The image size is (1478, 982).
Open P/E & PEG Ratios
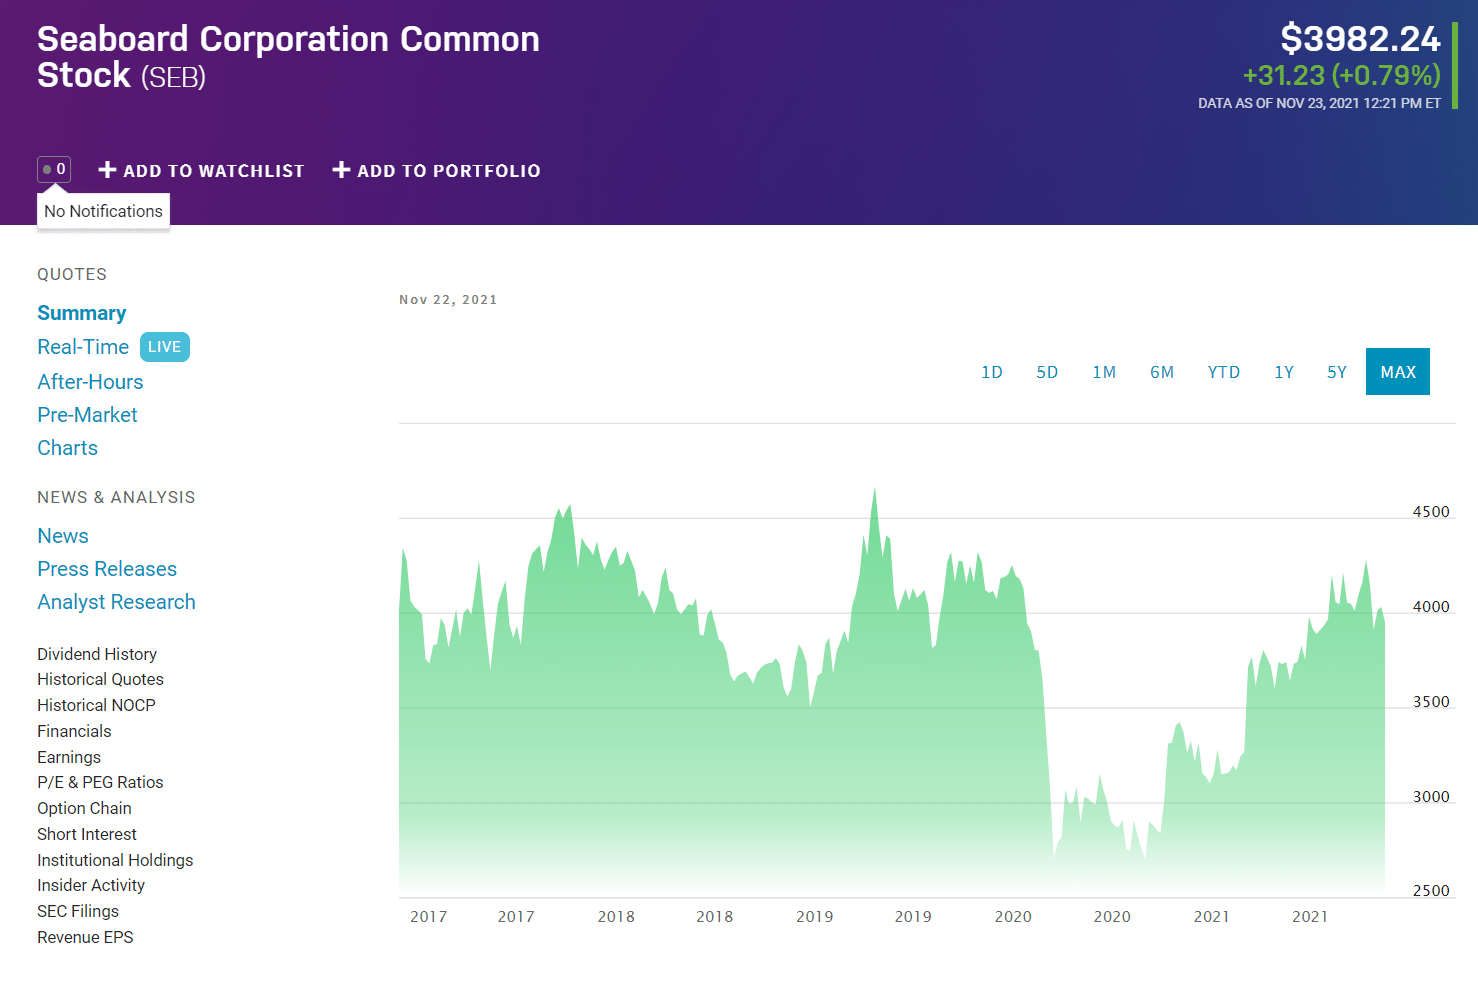click(x=100, y=782)
